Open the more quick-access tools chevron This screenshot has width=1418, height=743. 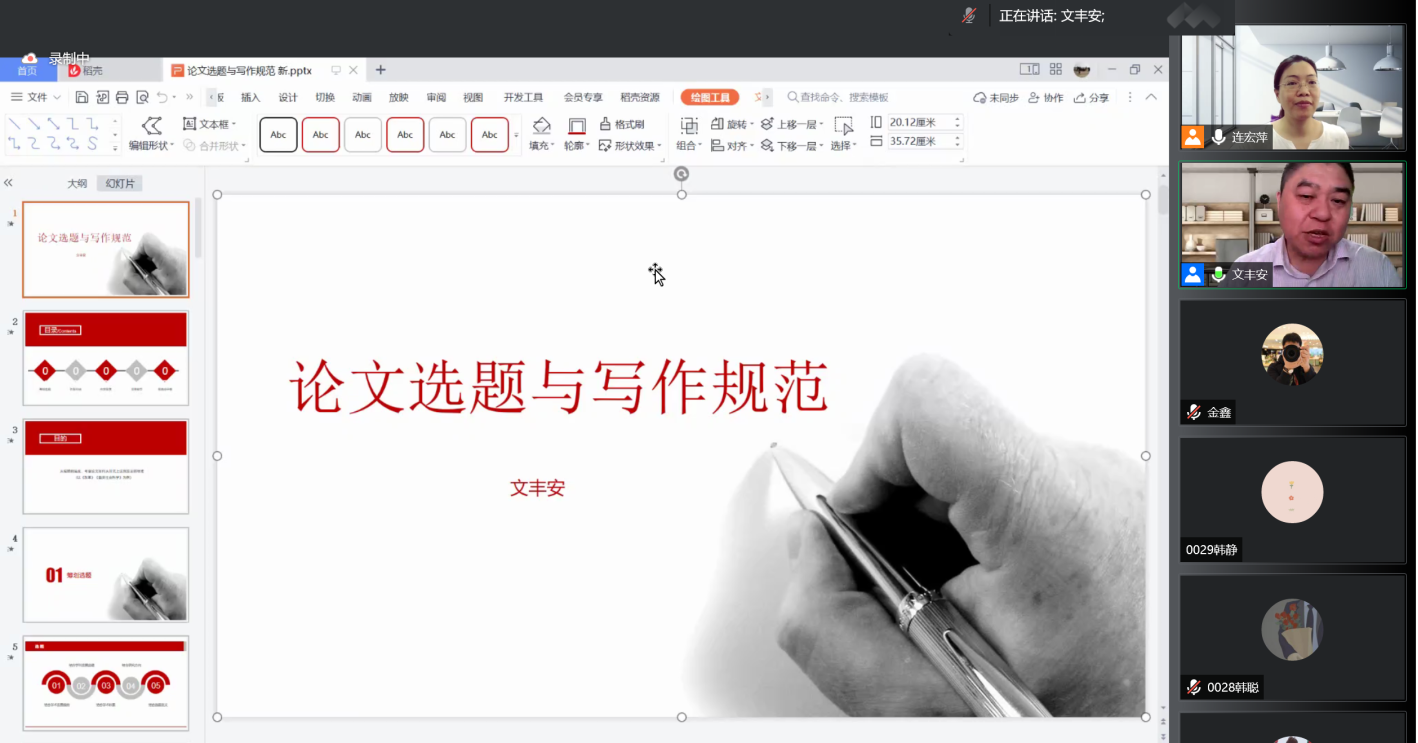tap(190, 97)
